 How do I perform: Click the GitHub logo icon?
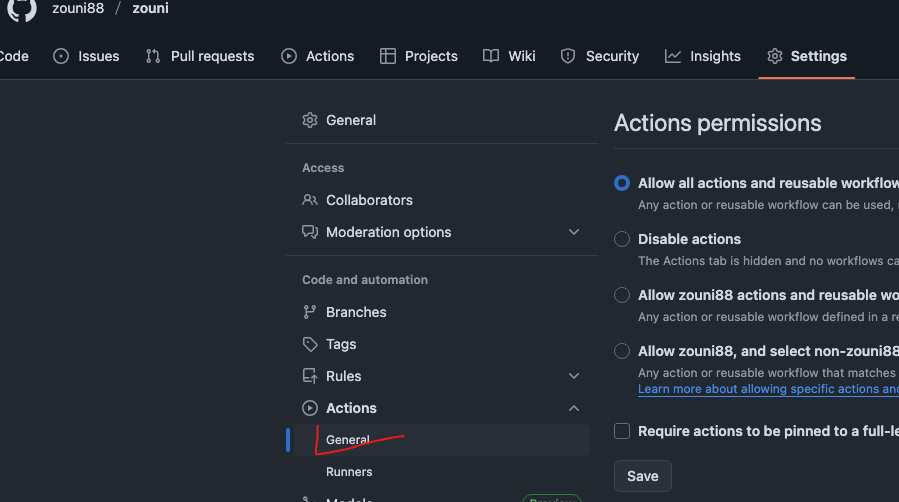[21, 9]
